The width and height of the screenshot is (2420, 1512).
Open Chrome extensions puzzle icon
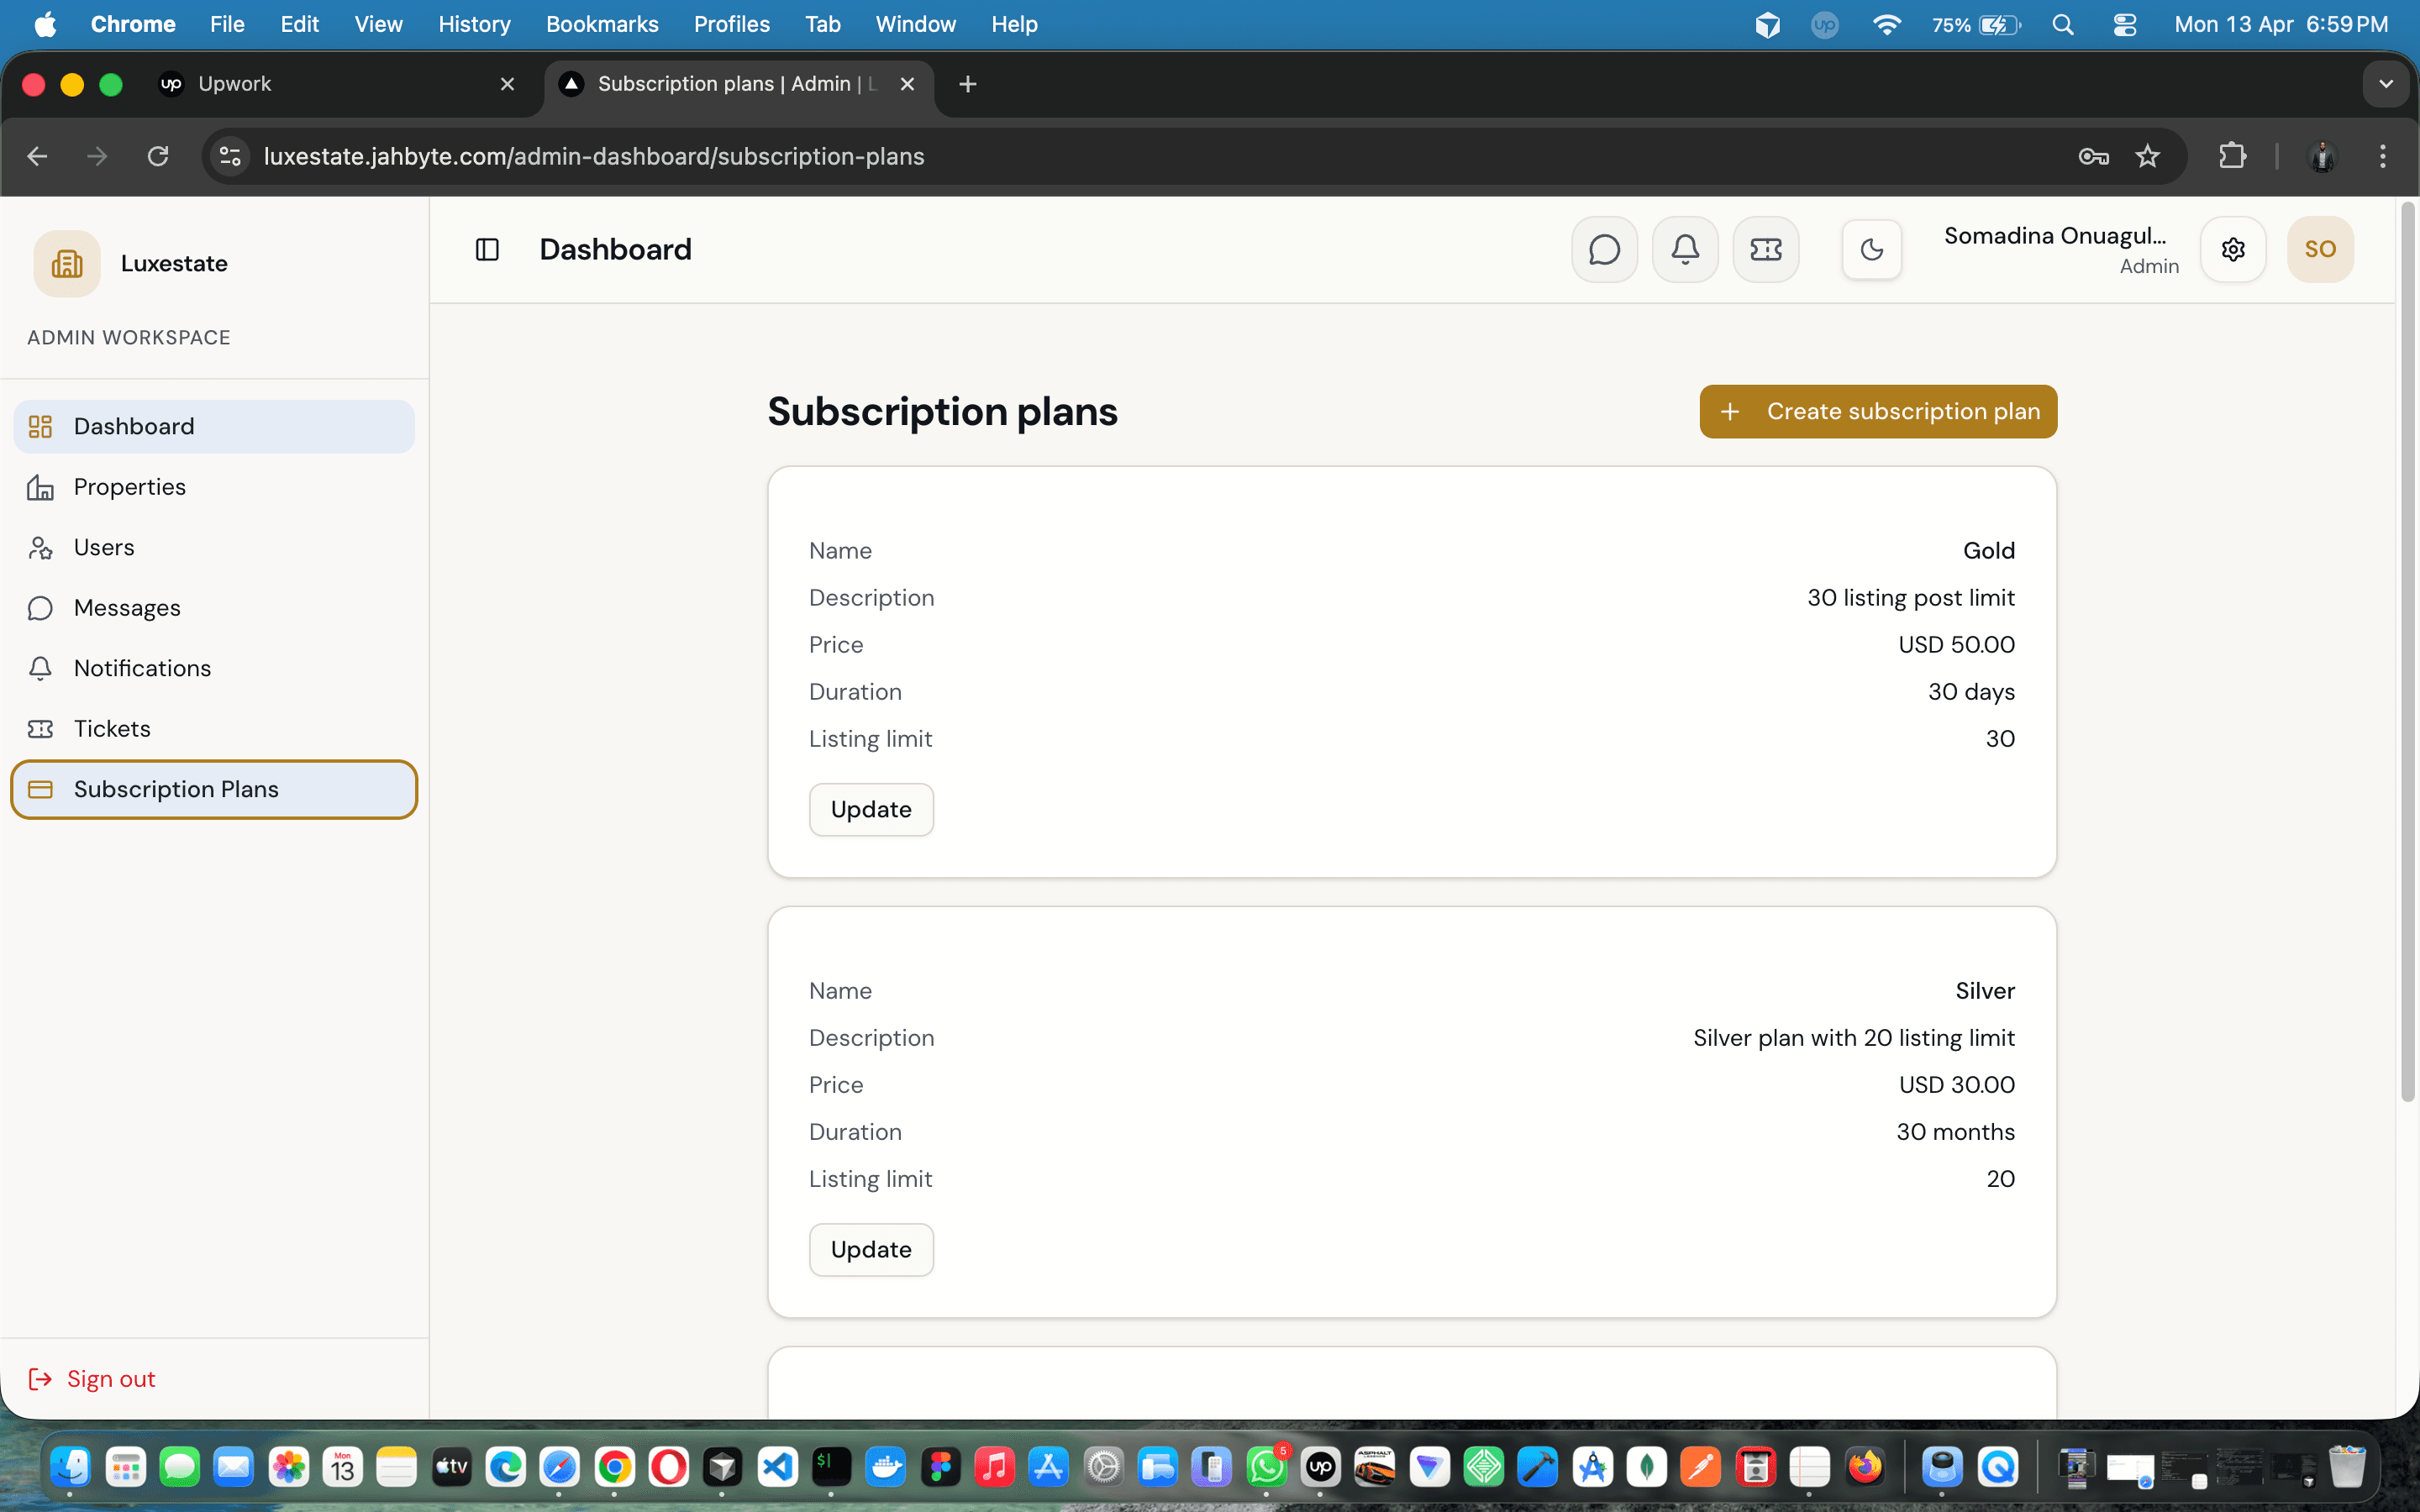2233,156
